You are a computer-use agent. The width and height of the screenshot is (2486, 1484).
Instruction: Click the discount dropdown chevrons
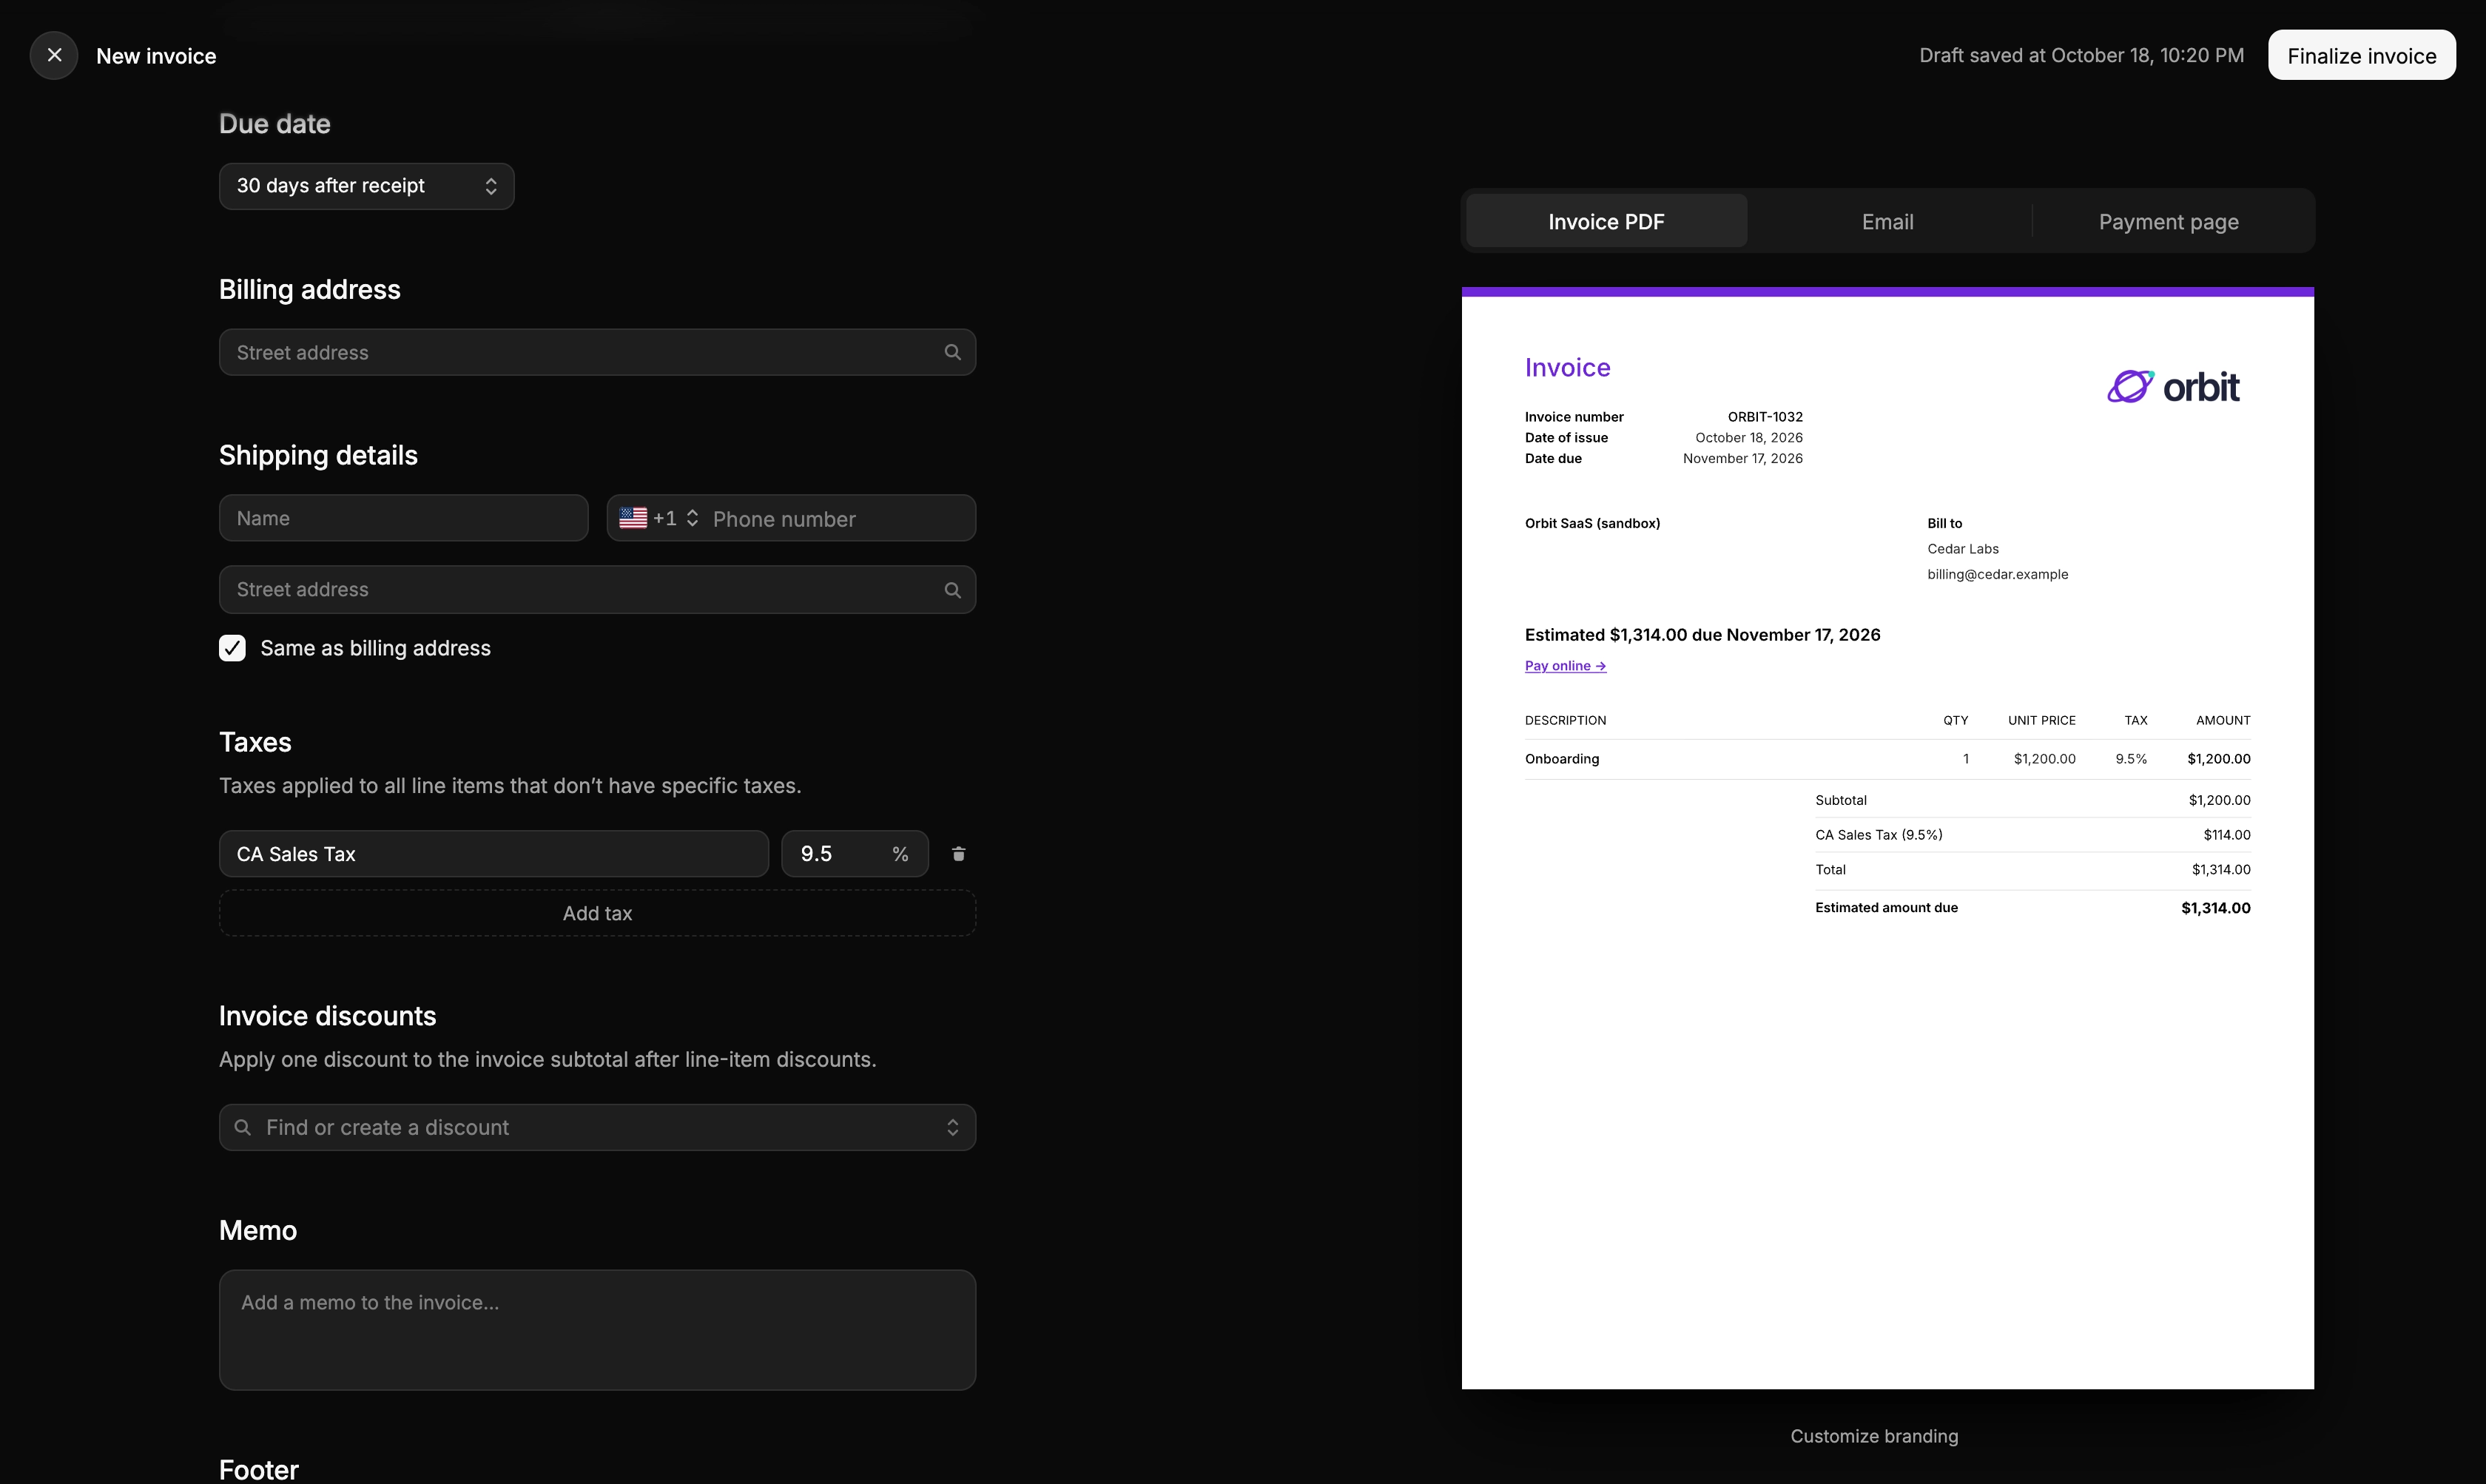(x=952, y=1127)
